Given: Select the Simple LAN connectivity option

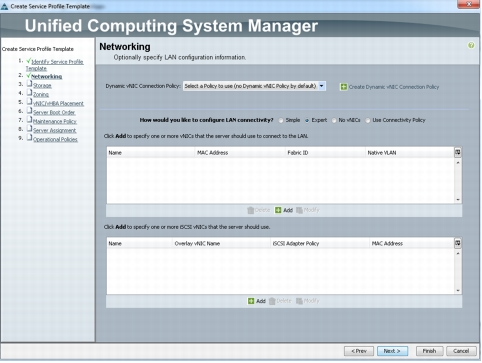Looking at the screenshot, I should pos(281,120).
